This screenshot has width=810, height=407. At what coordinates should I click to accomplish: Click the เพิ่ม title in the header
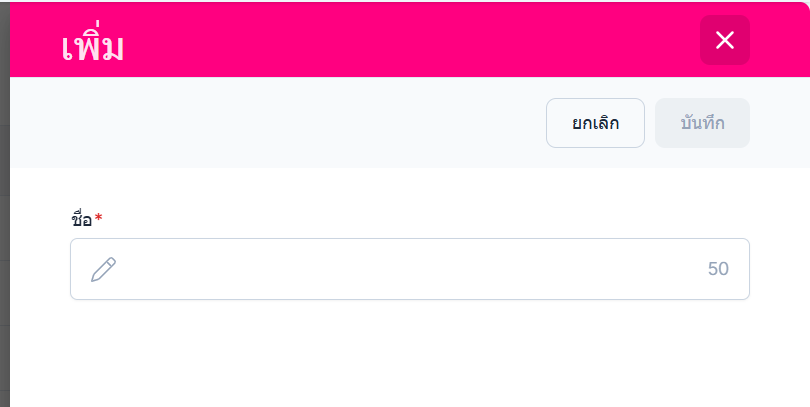92,45
